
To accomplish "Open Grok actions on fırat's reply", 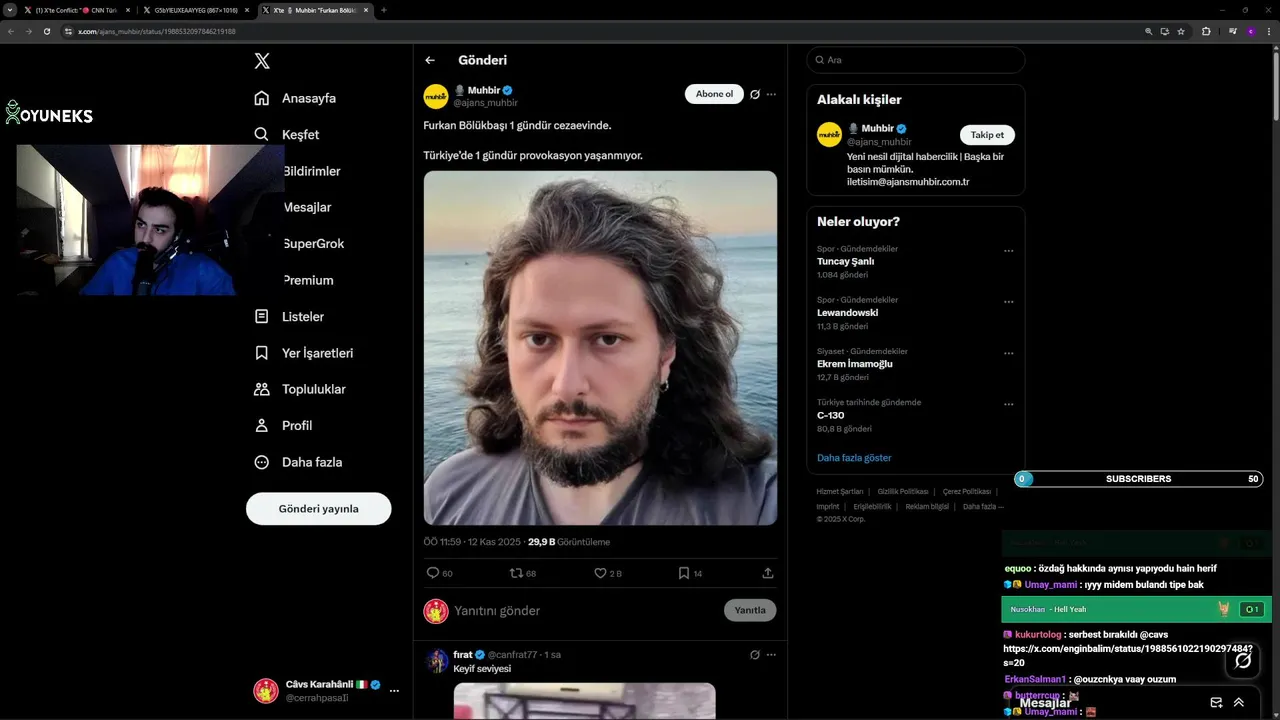I will click(755, 655).
